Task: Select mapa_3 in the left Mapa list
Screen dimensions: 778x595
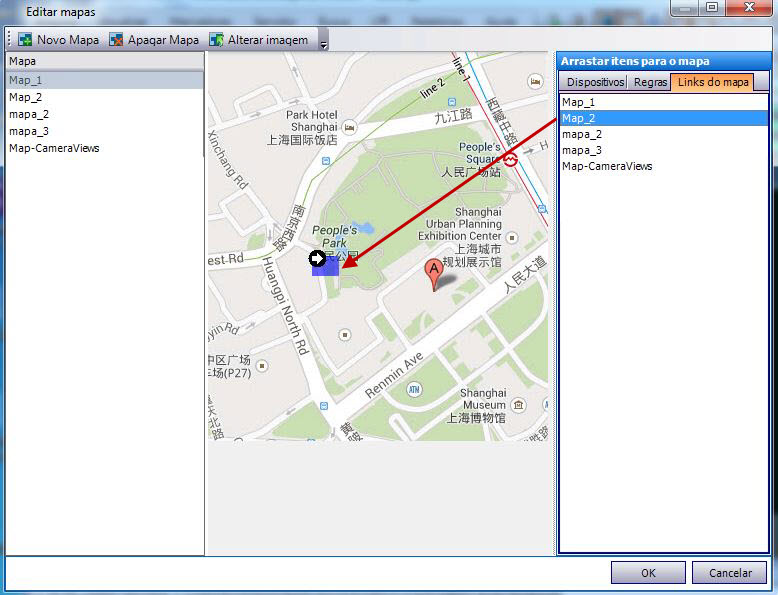Action: [x=105, y=131]
